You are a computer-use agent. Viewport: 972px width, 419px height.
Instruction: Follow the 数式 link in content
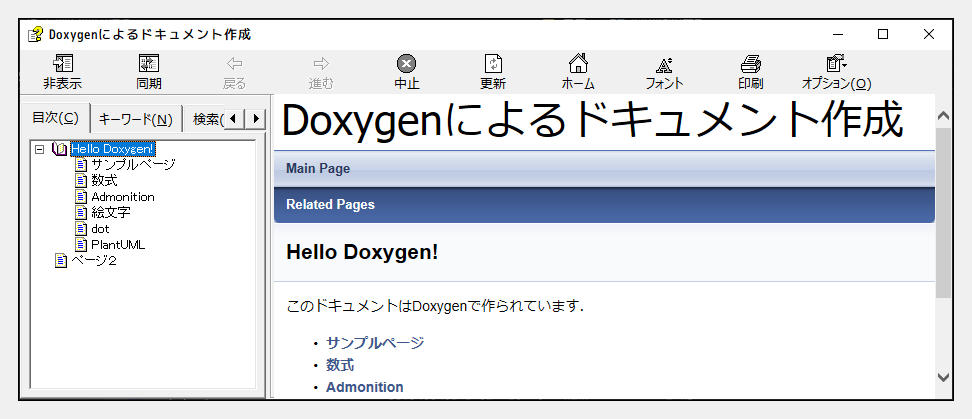pos(340,365)
